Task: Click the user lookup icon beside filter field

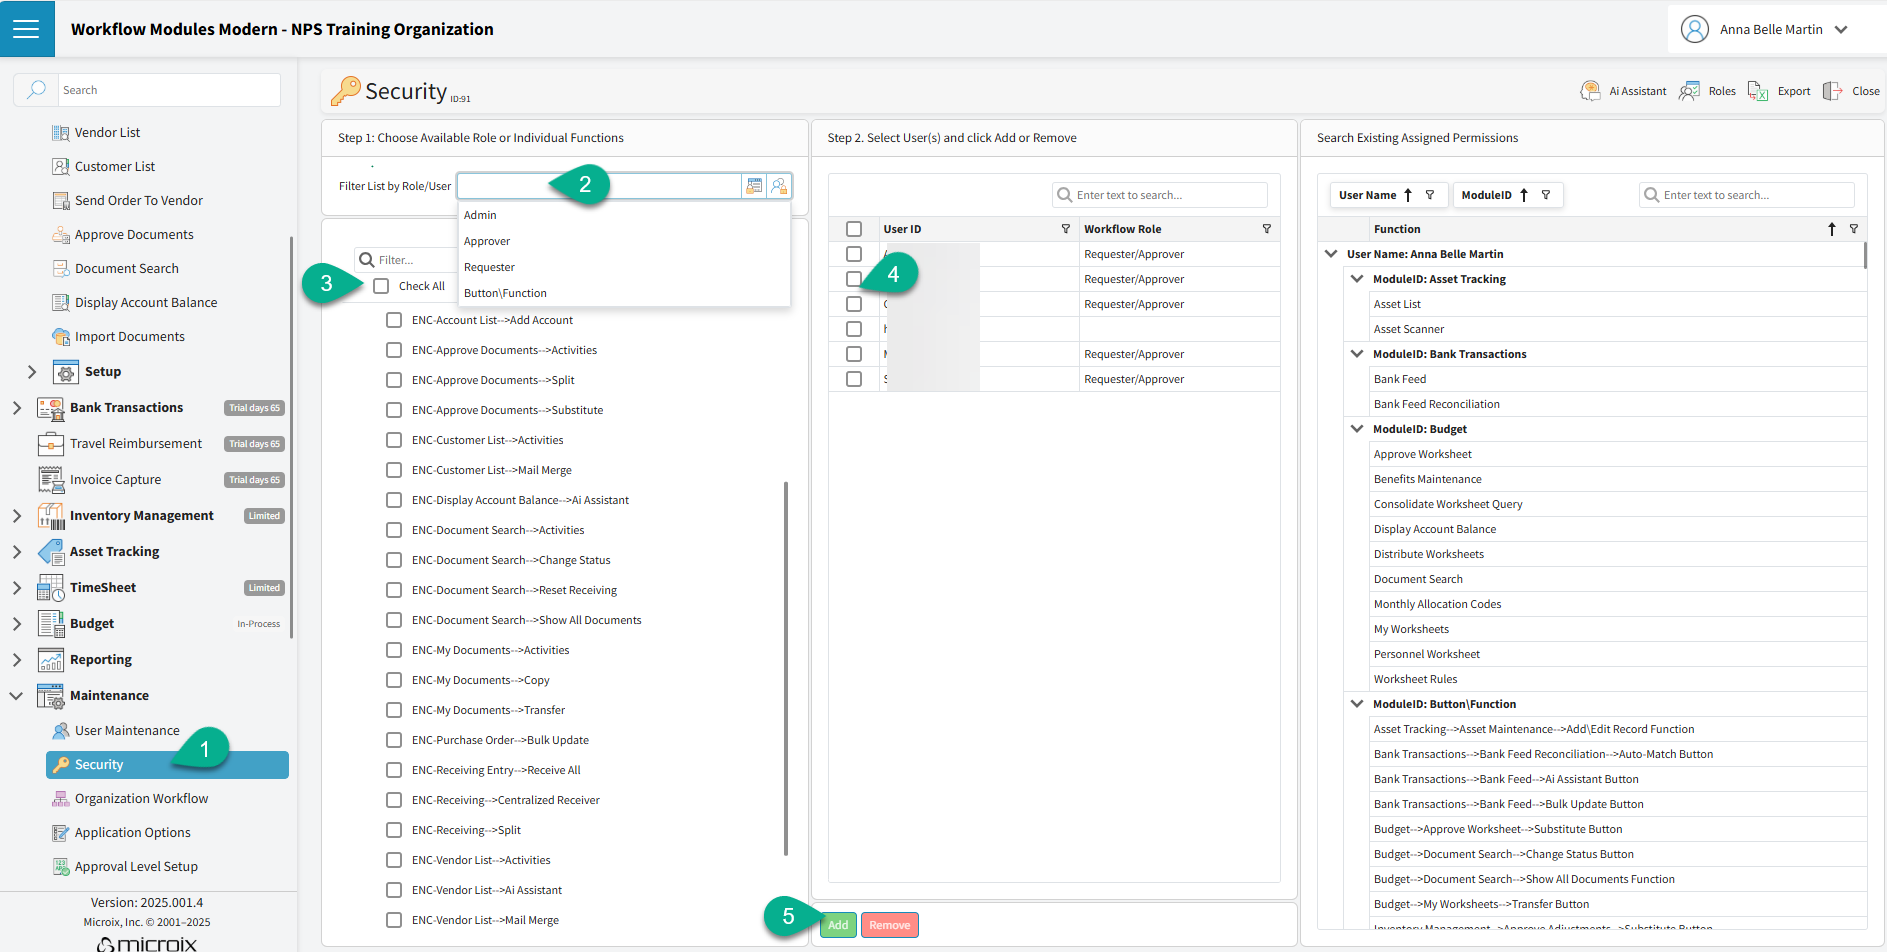Action: [x=779, y=186]
